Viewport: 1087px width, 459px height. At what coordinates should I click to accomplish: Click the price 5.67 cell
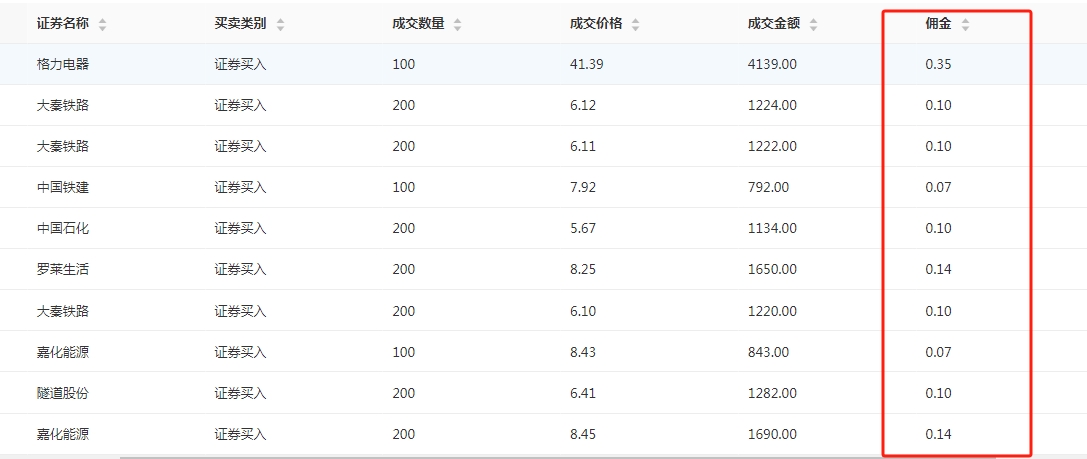[583, 228]
